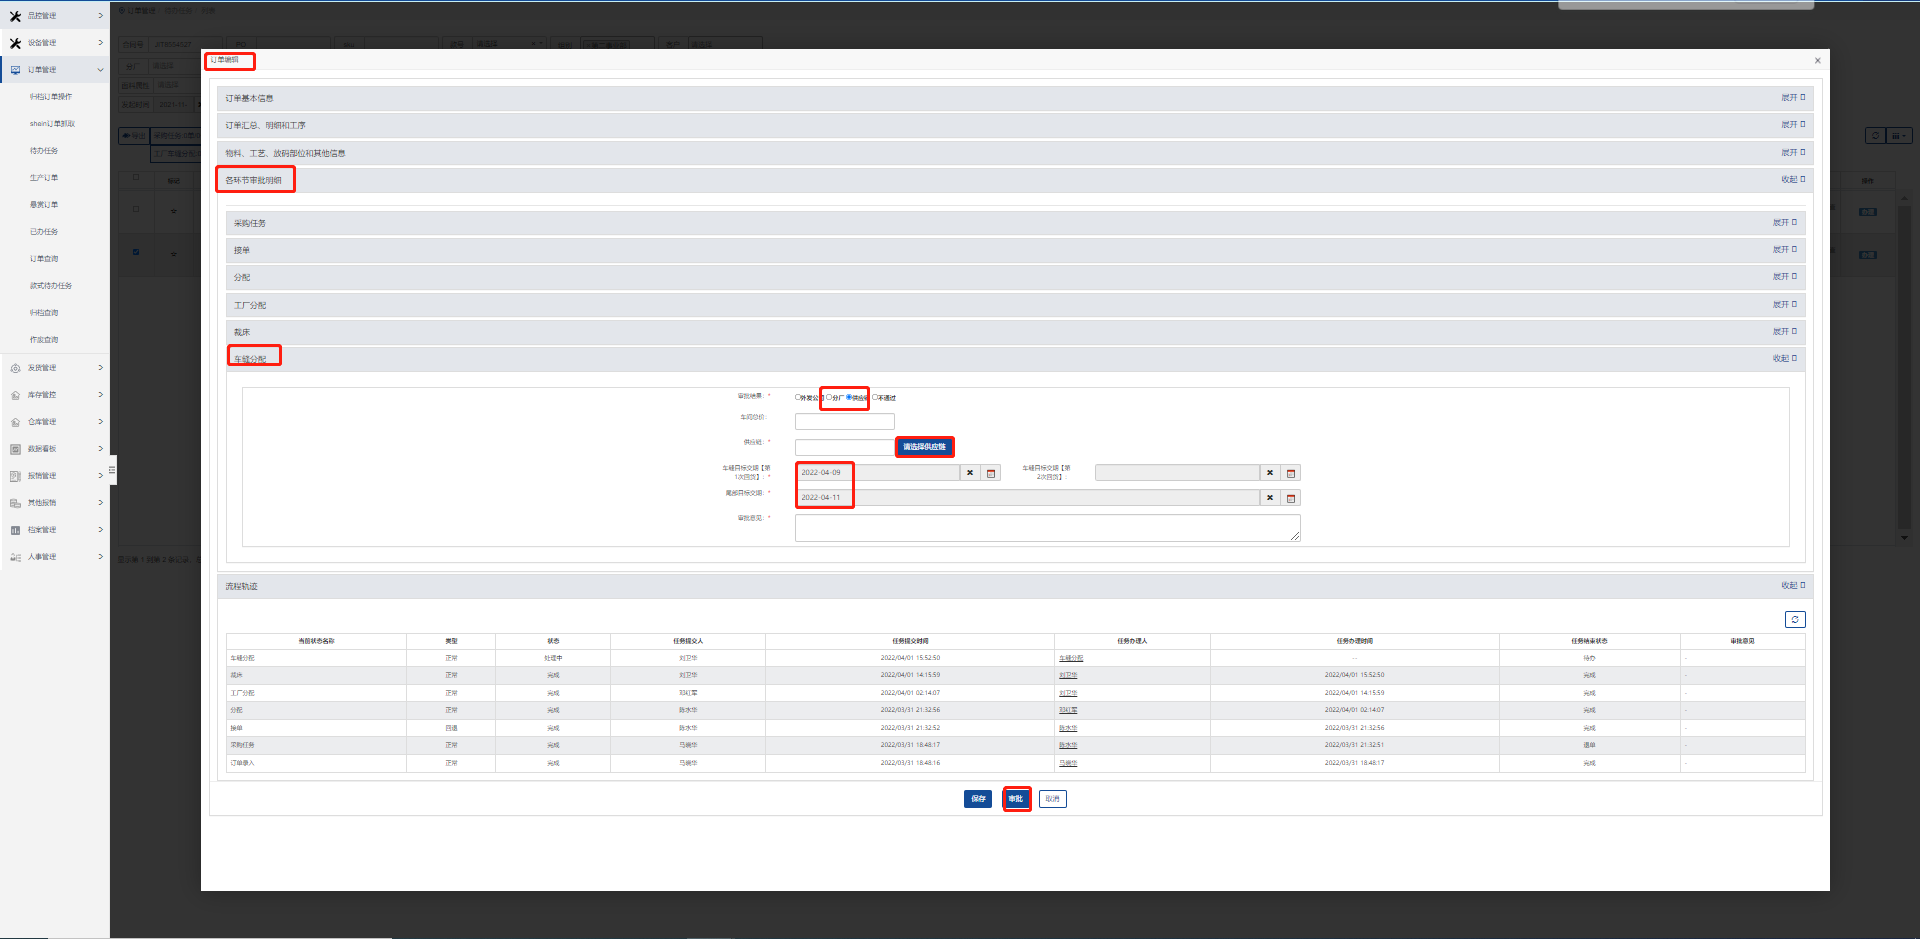
Task: Click into the 审批意见 text area
Action: (x=1046, y=528)
